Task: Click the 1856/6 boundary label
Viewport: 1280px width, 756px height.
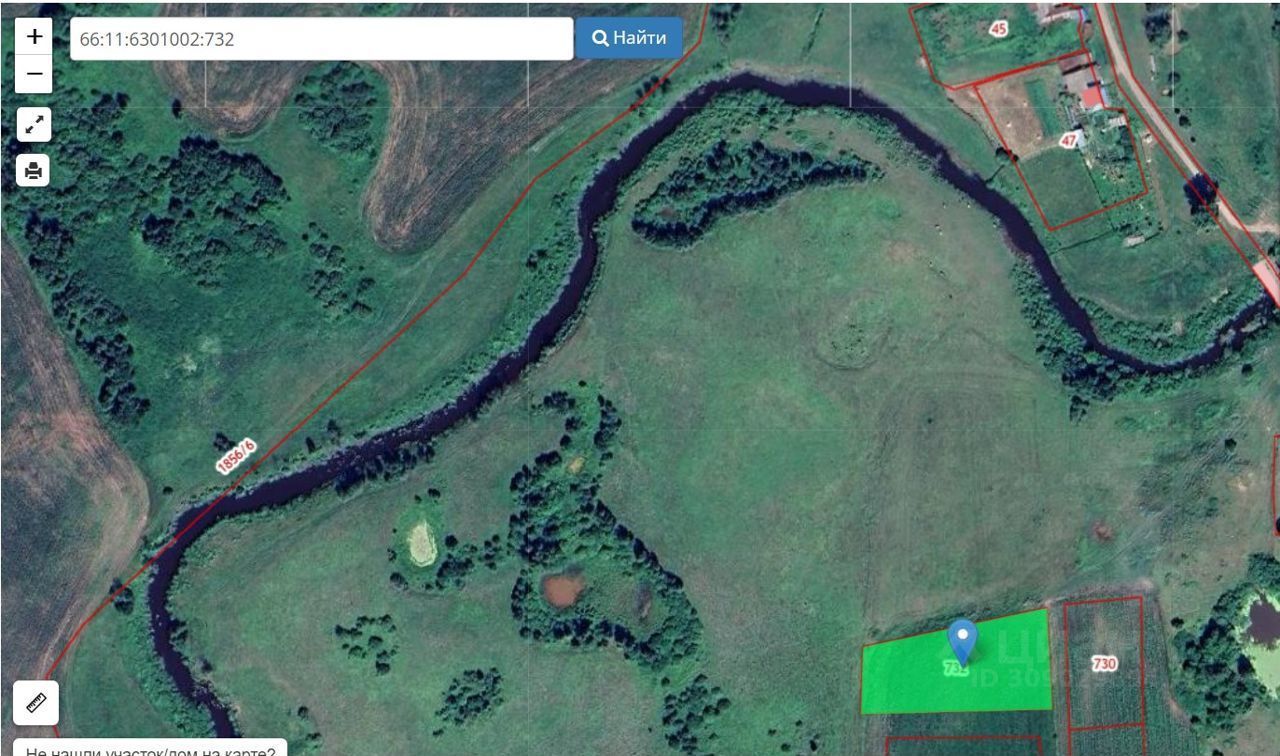Action: pos(235,456)
